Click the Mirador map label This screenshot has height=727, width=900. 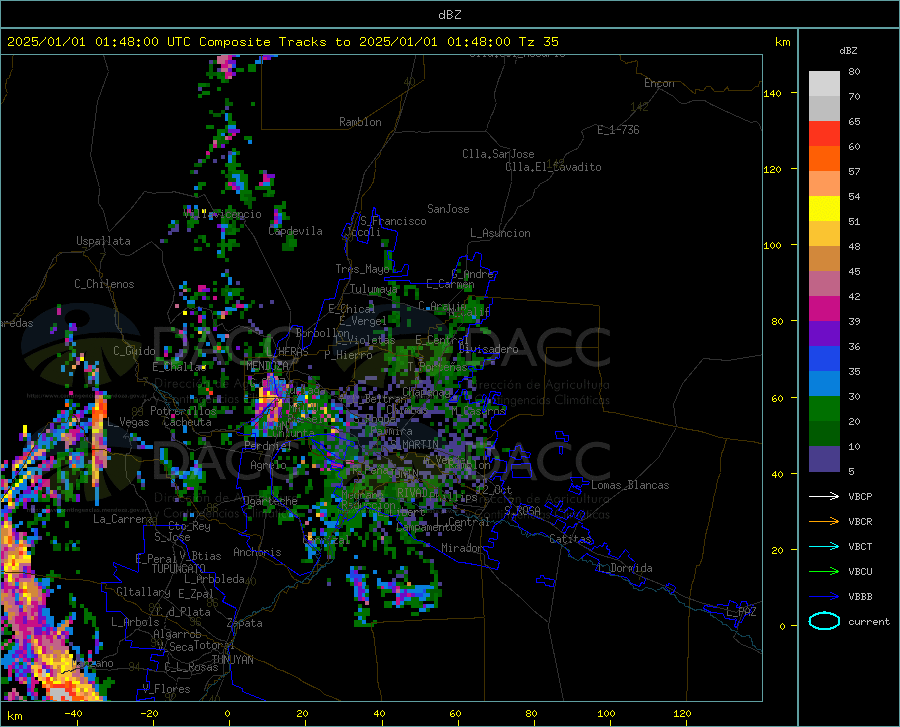pyautogui.click(x=462, y=548)
